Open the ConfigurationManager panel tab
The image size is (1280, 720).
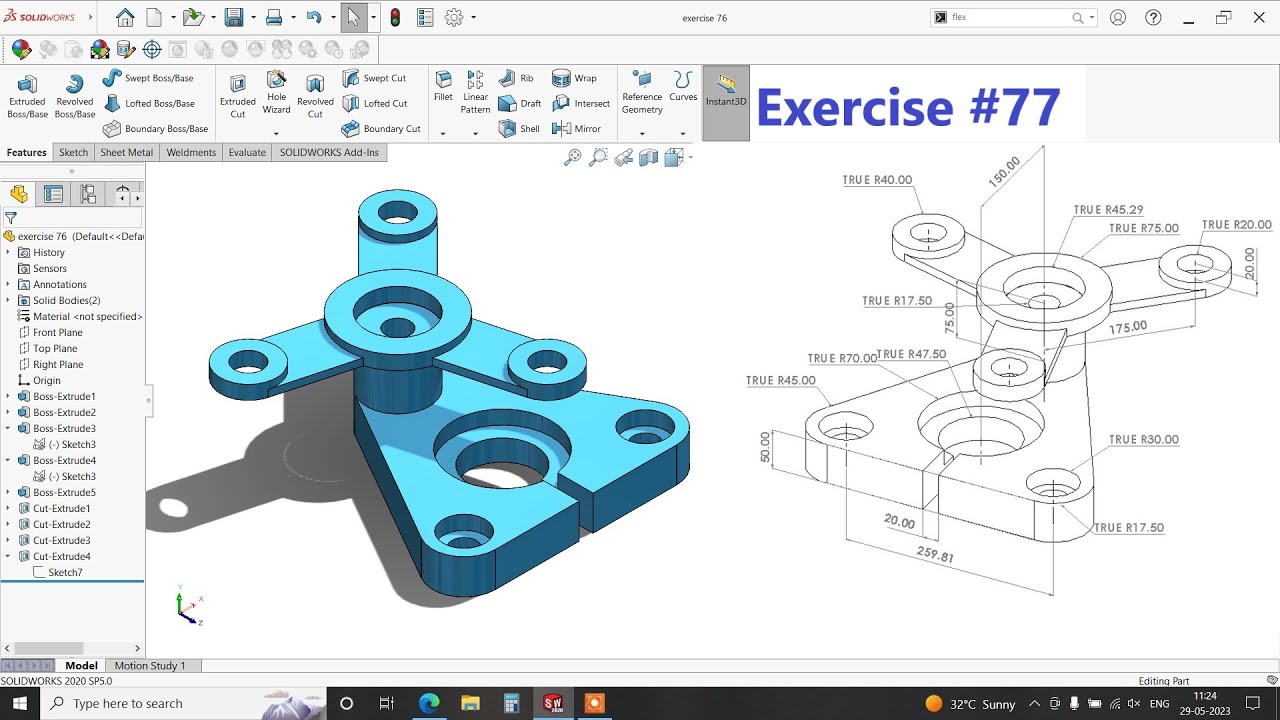(x=88, y=194)
